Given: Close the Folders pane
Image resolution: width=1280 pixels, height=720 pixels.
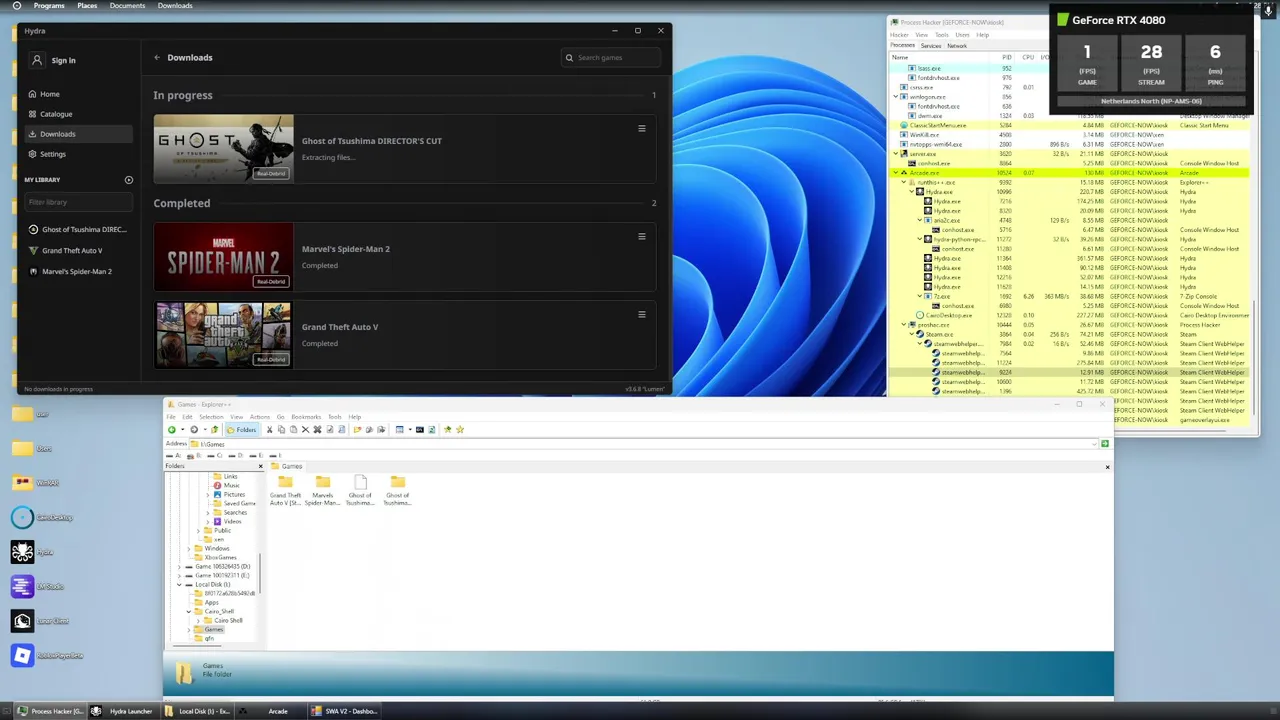Looking at the screenshot, I should [261, 466].
